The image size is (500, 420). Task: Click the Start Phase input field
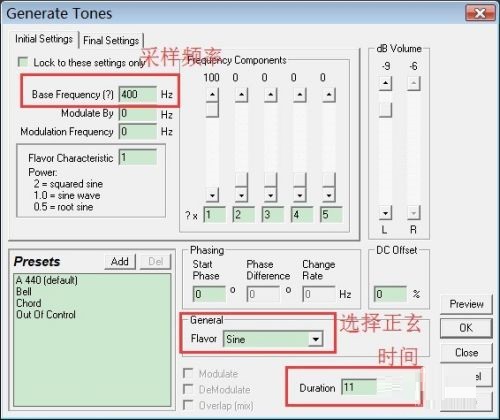click(x=209, y=294)
